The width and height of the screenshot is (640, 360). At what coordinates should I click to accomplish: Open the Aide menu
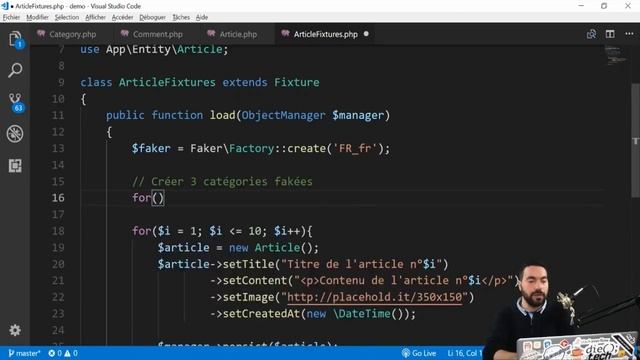202,17
